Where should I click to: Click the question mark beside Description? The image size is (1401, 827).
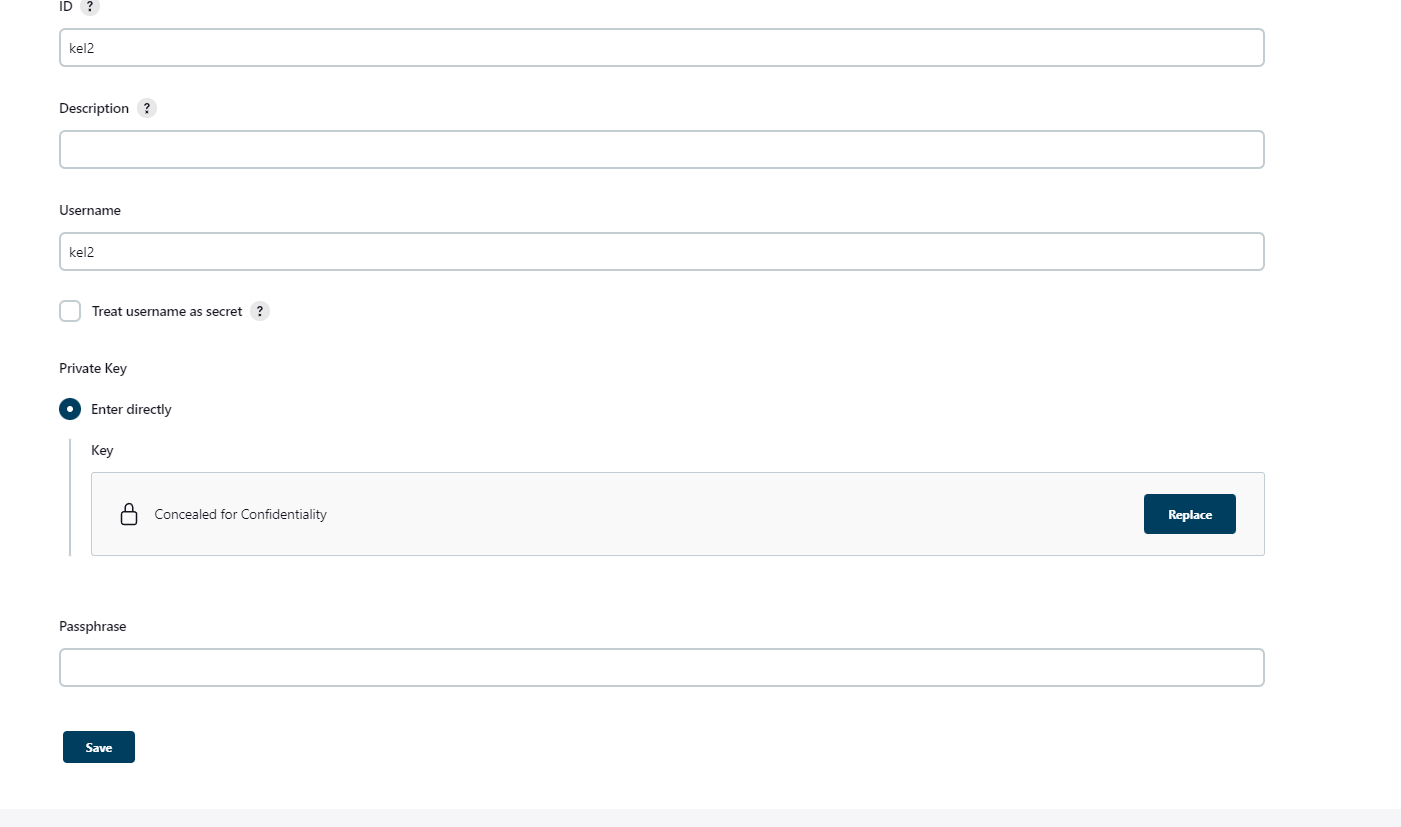pyautogui.click(x=147, y=108)
